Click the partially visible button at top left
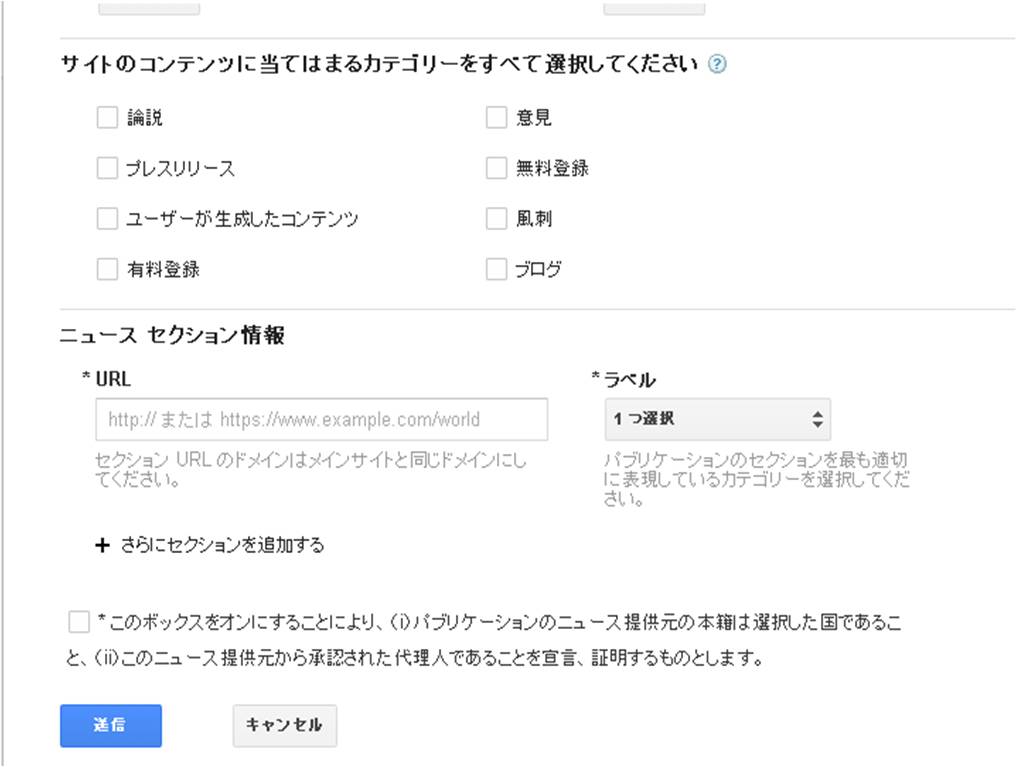1029x767 pixels. 149,7
